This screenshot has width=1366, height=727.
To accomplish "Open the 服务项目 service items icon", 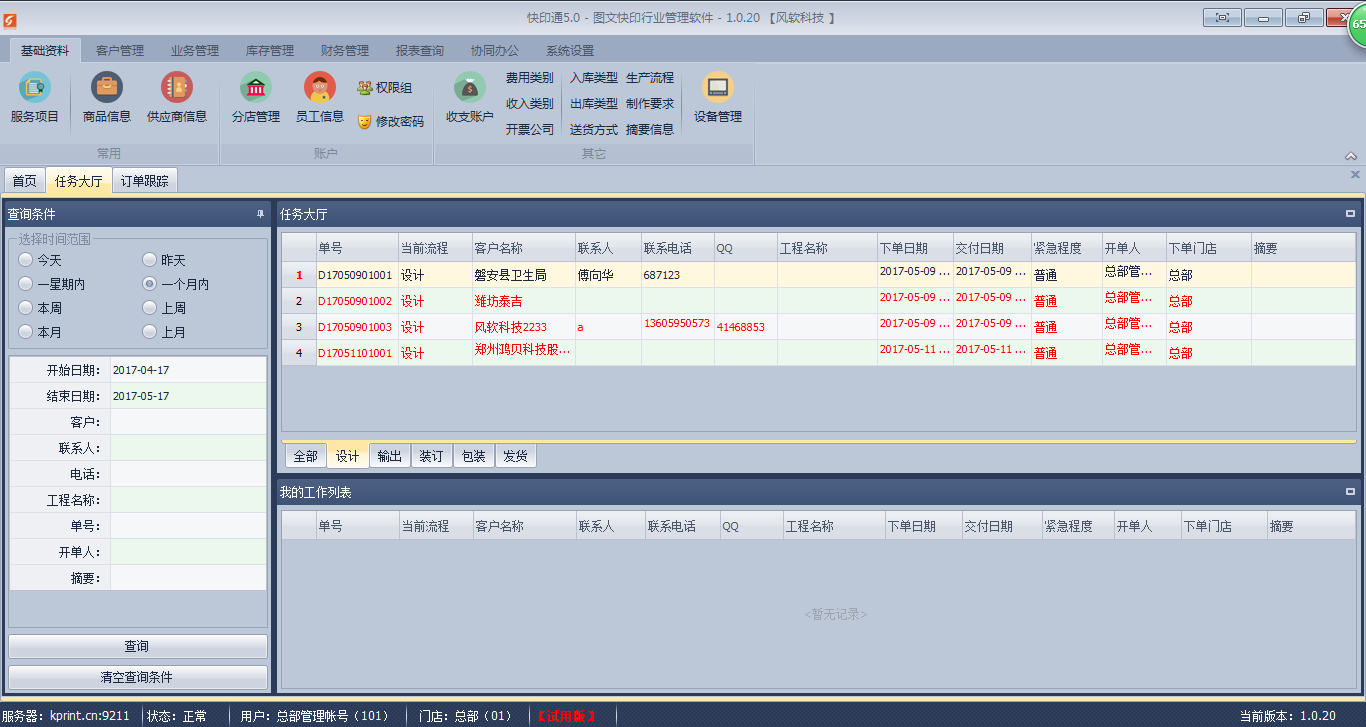I will (35, 89).
